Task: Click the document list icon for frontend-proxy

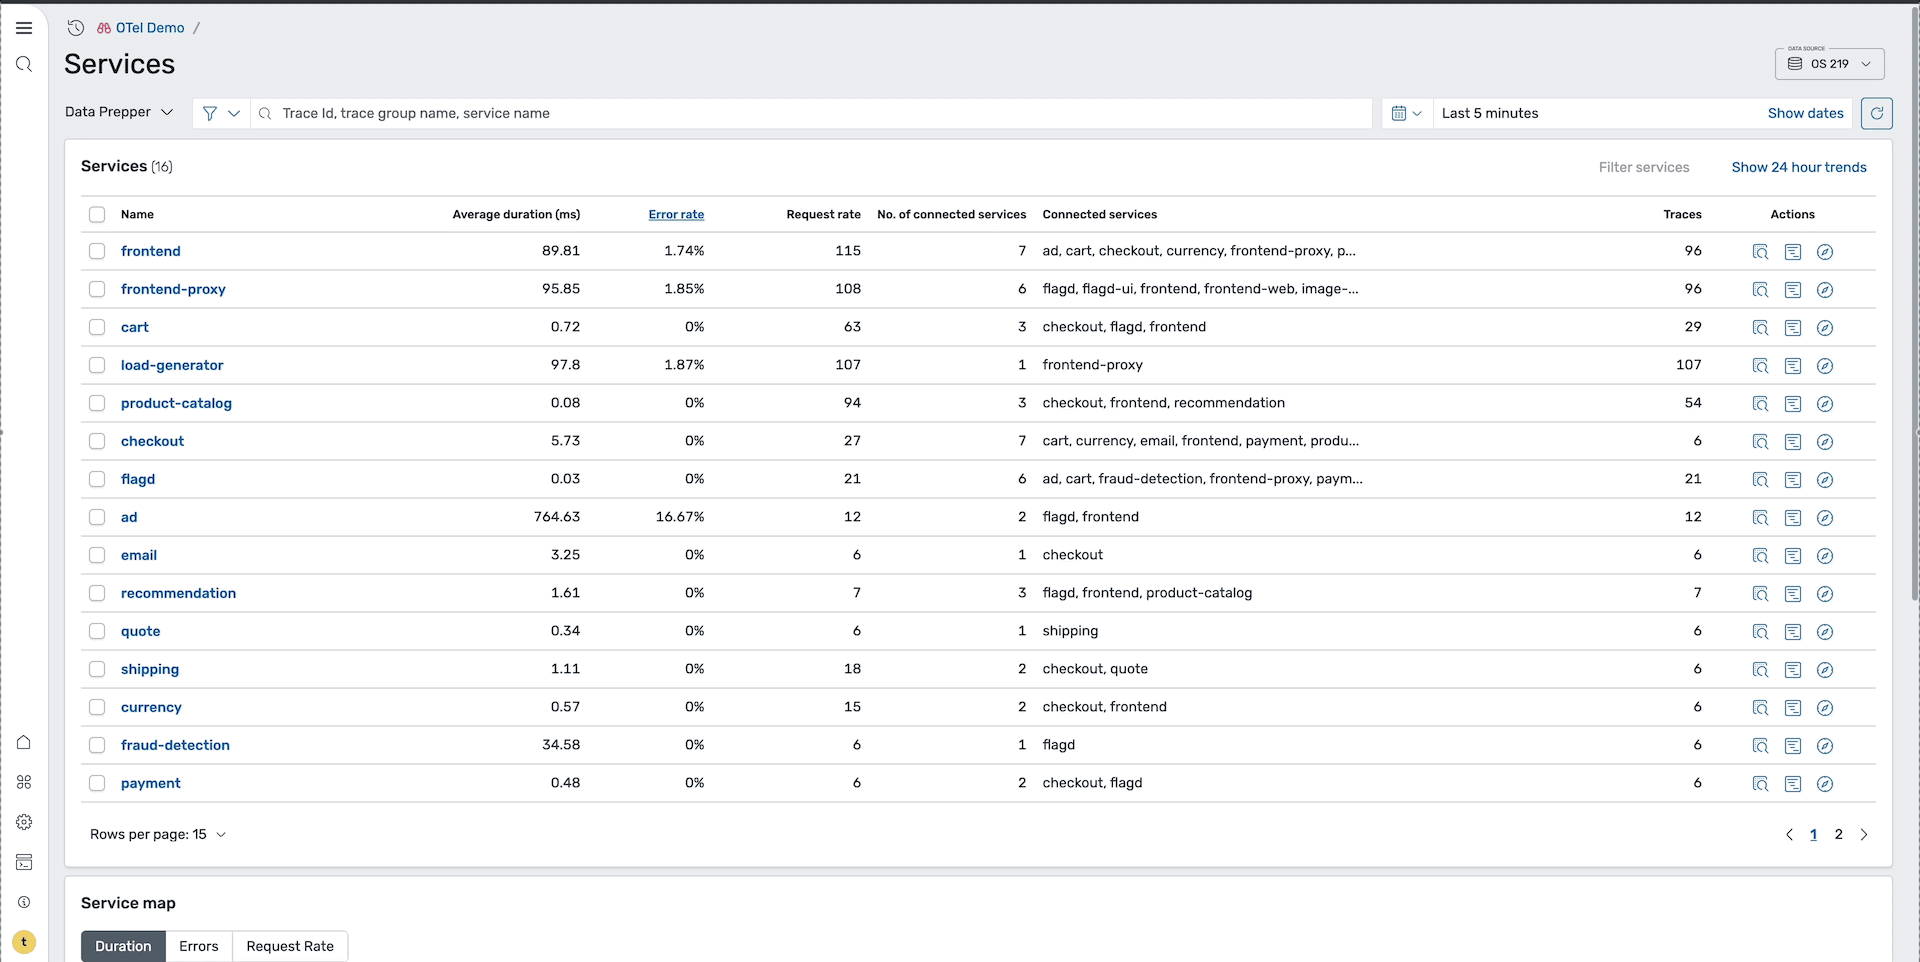Action: point(1793,290)
